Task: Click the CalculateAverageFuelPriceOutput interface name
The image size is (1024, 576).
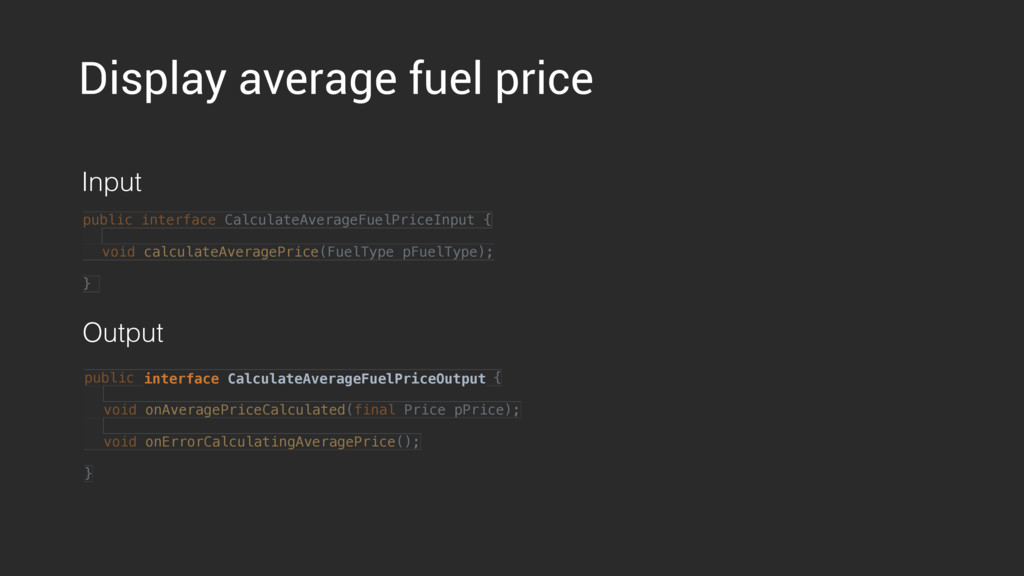Action: (x=357, y=379)
